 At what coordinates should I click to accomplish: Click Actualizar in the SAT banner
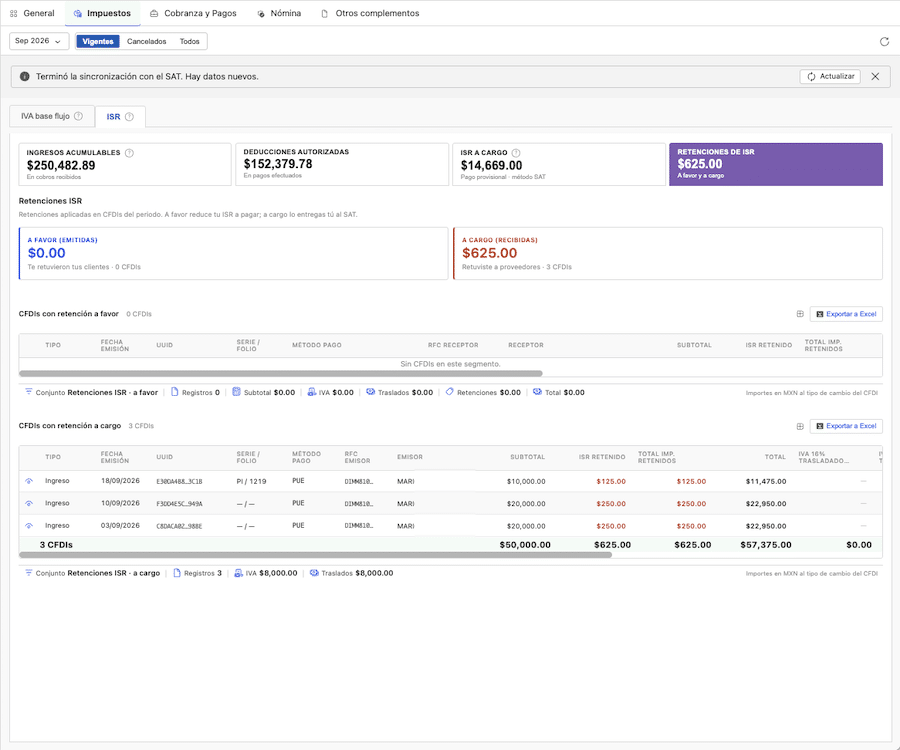[x=830, y=76]
